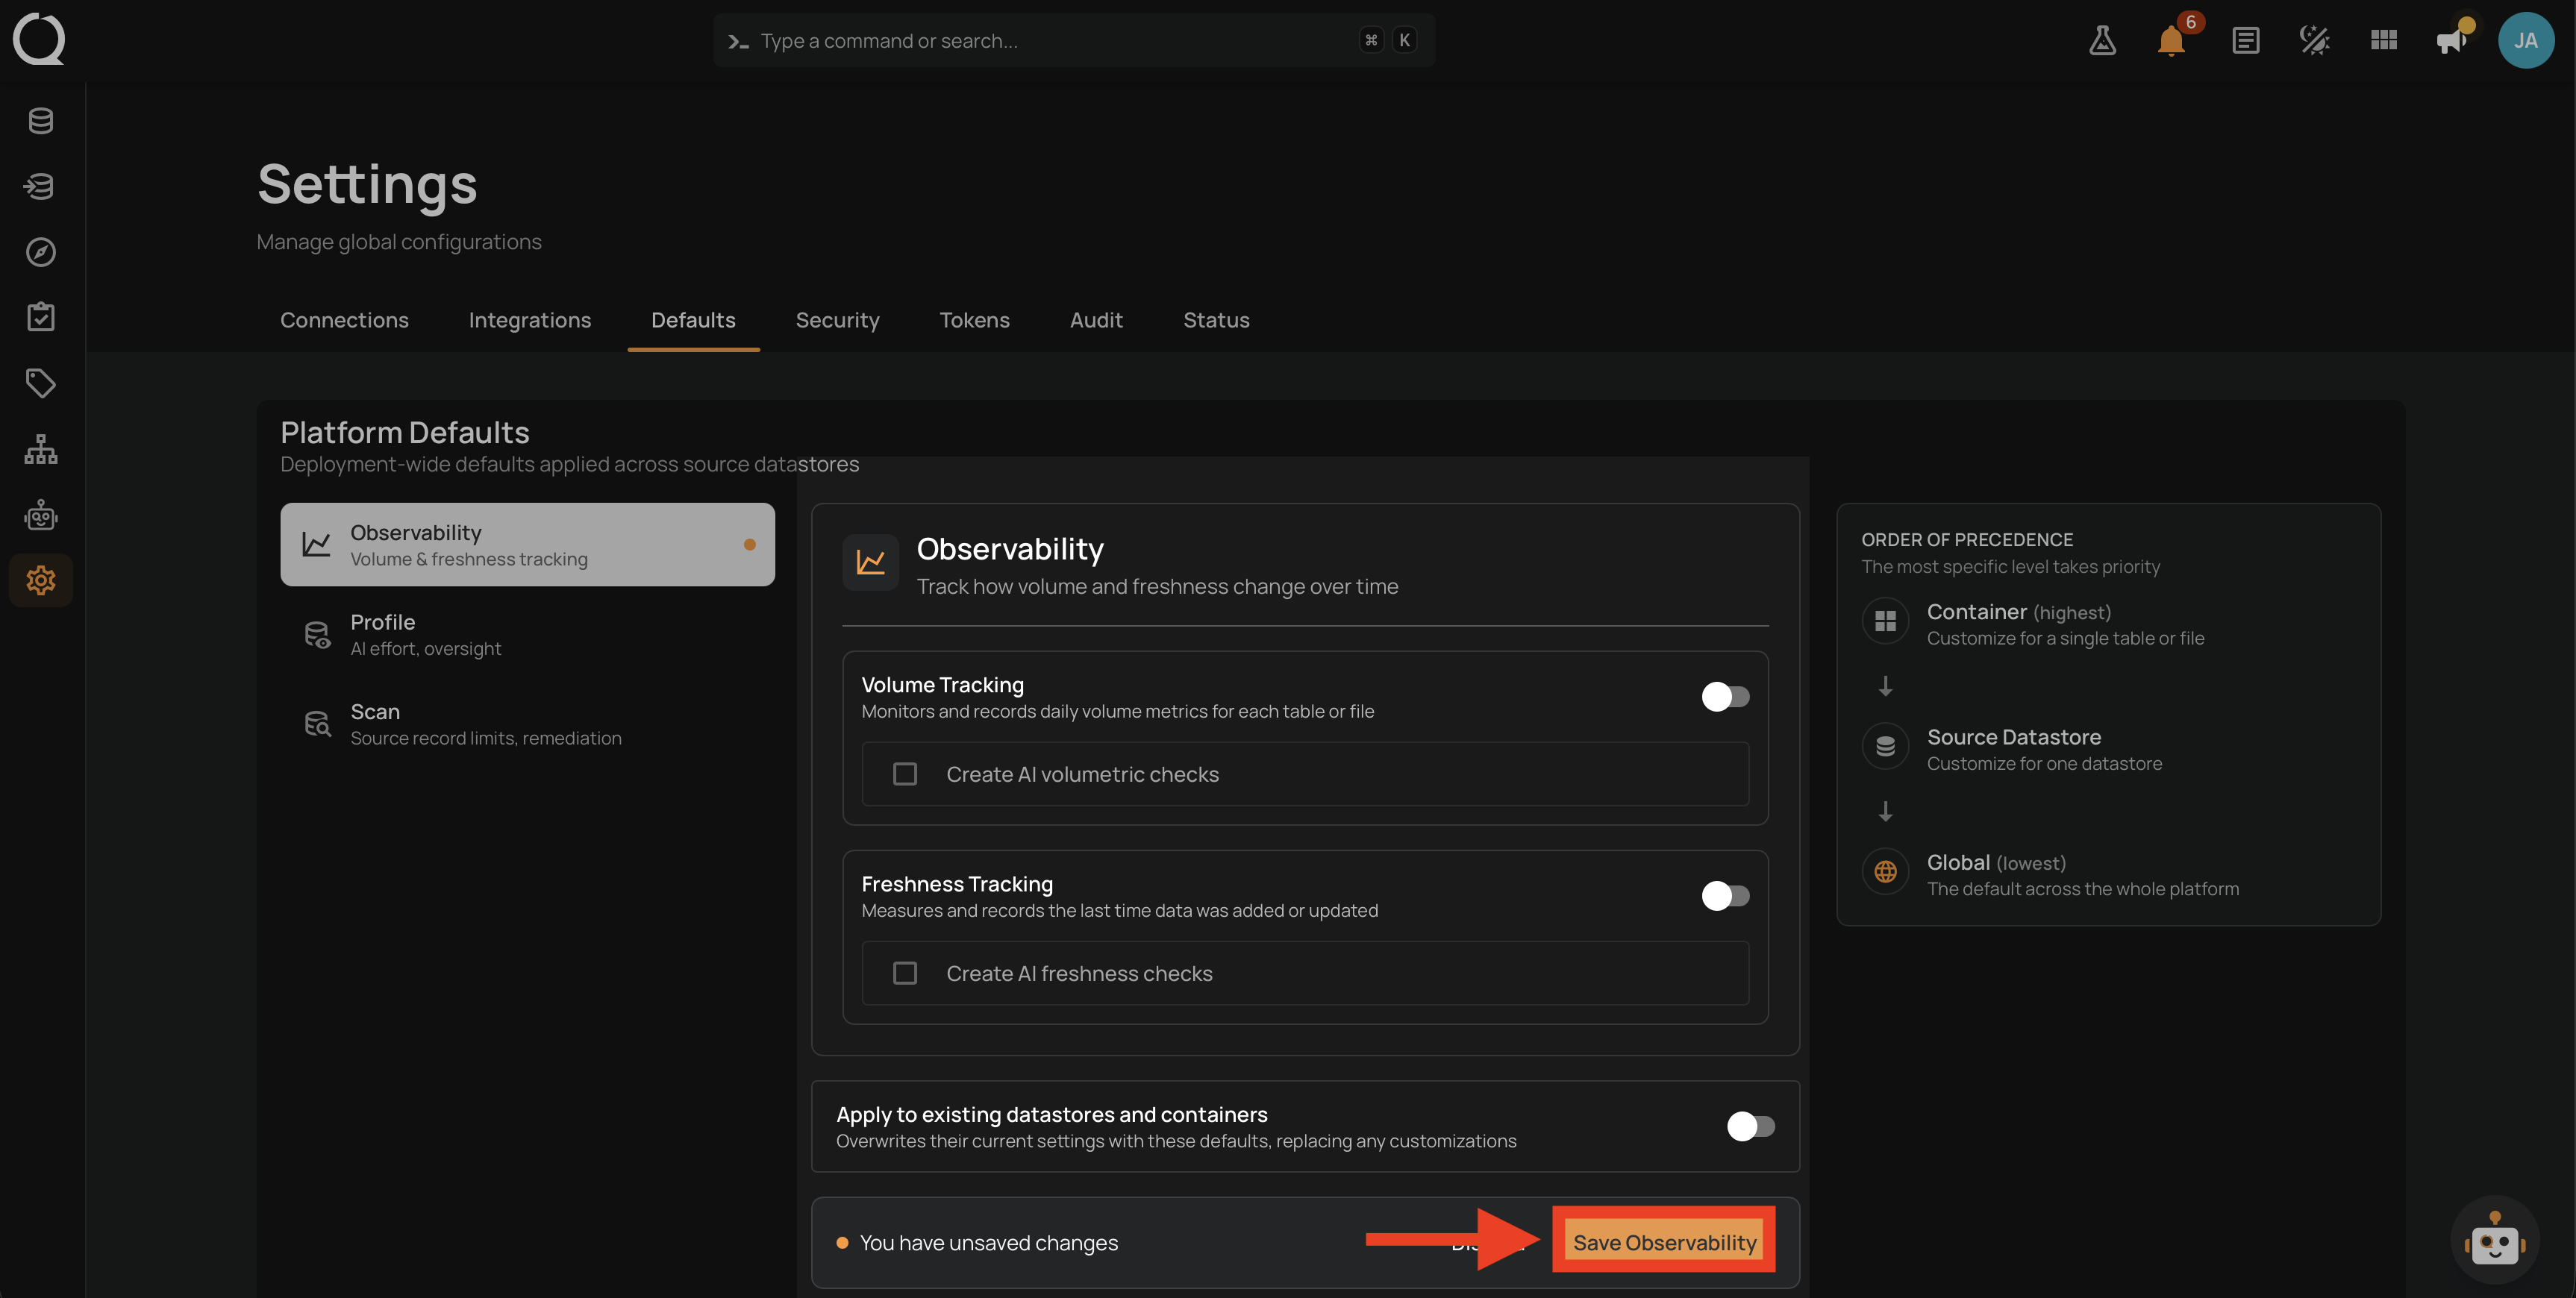Click the theme toggle wand icon

pyautogui.click(x=2314, y=40)
